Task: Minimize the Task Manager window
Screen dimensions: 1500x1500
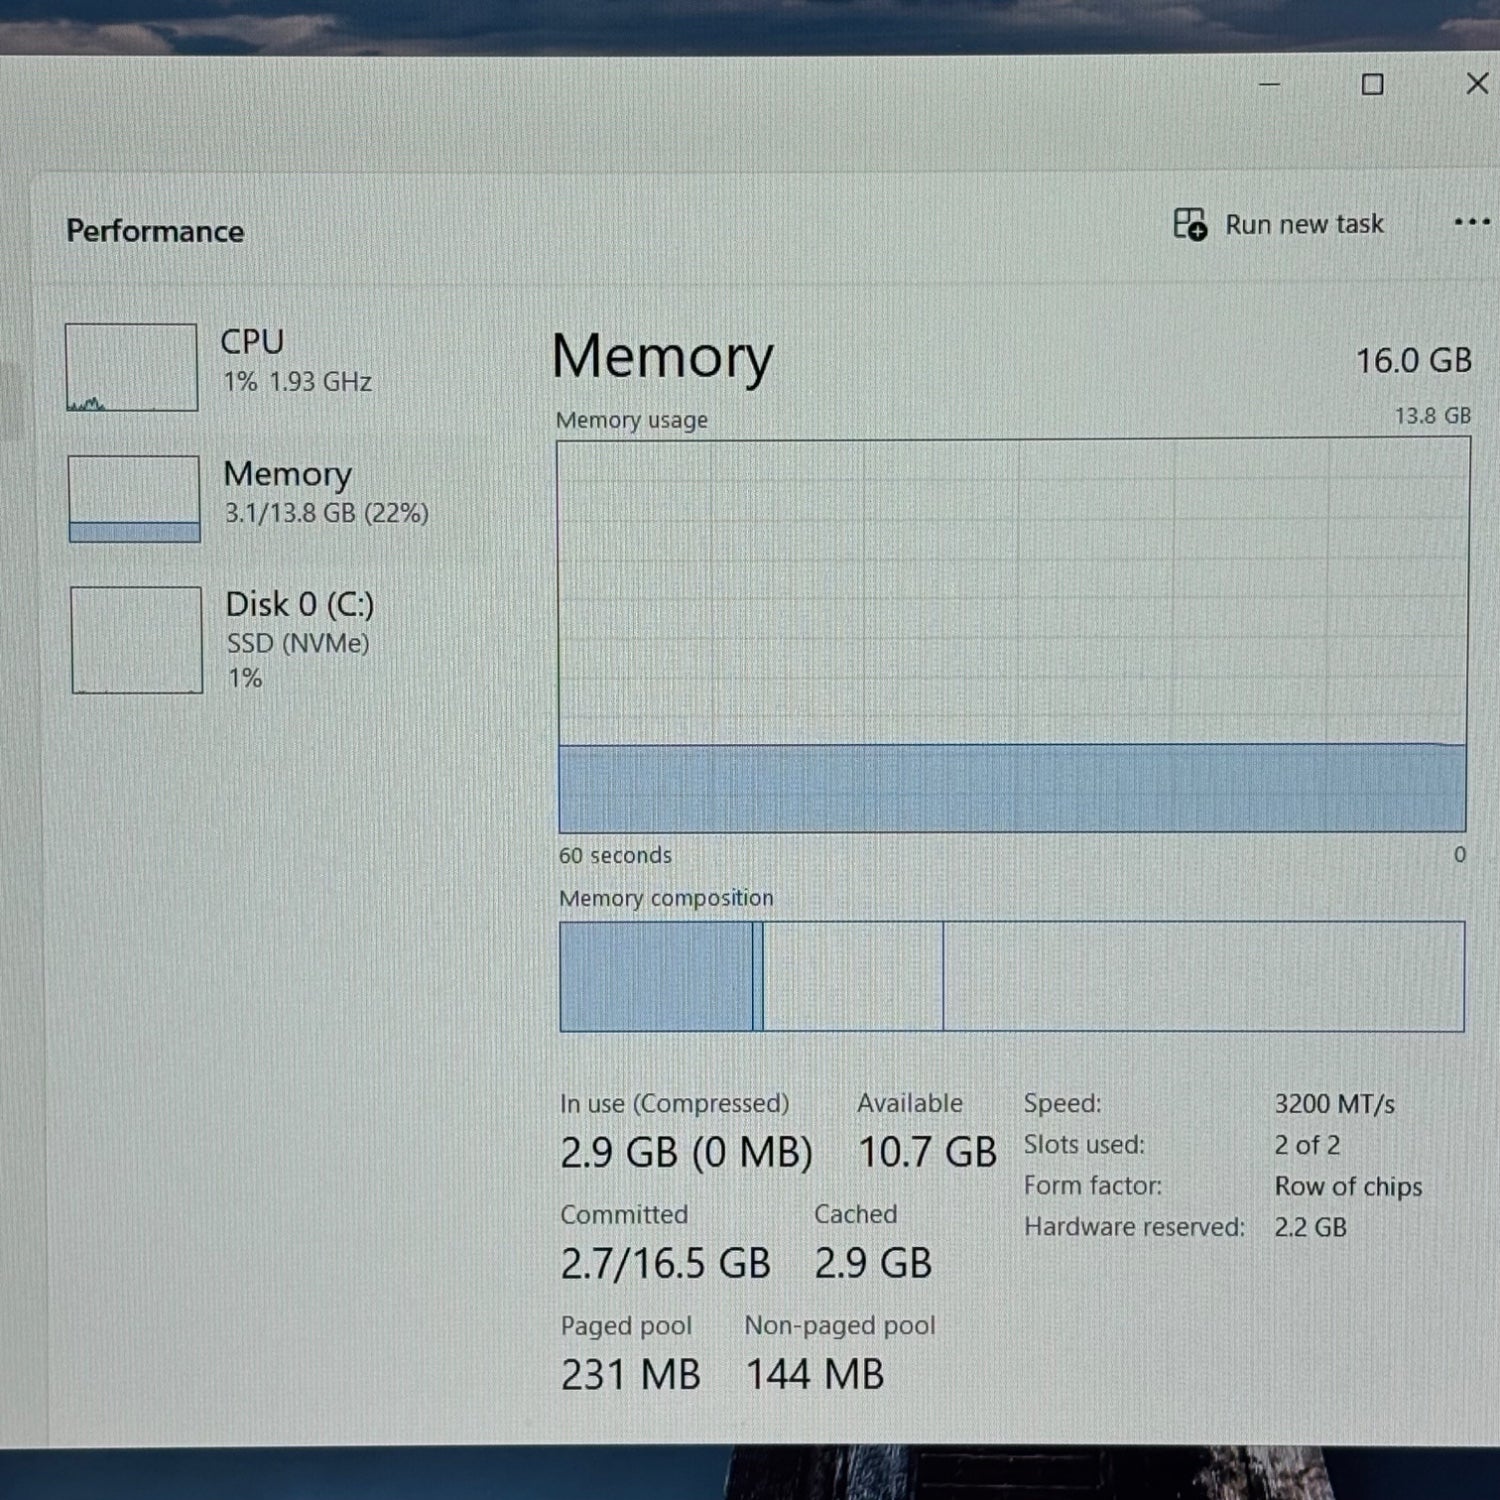Action: tap(1269, 85)
